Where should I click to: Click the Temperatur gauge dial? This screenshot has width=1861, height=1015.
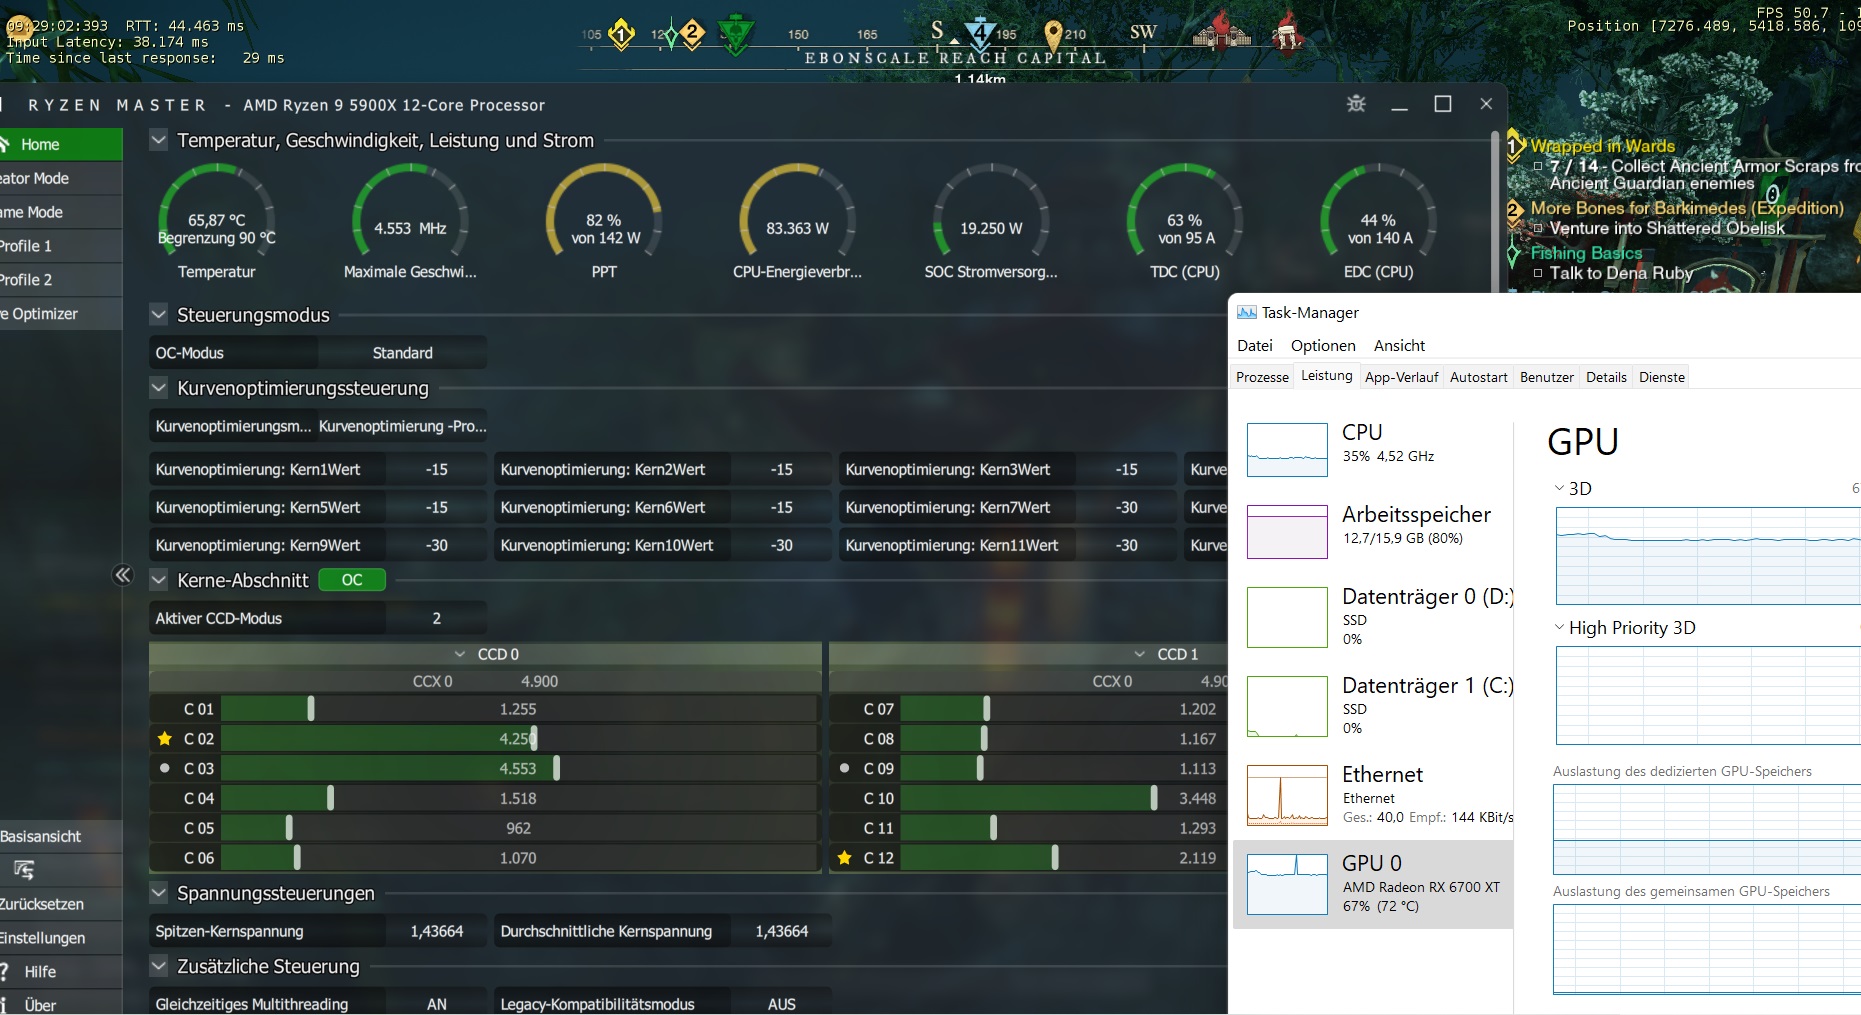click(217, 214)
